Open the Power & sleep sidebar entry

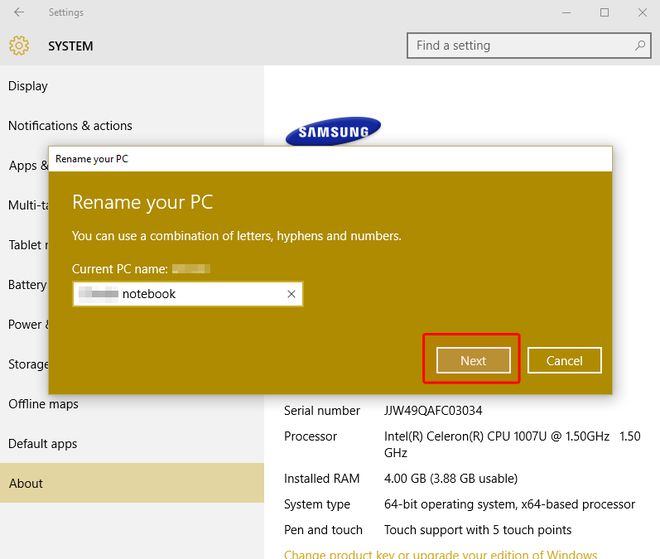[x=28, y=324]
